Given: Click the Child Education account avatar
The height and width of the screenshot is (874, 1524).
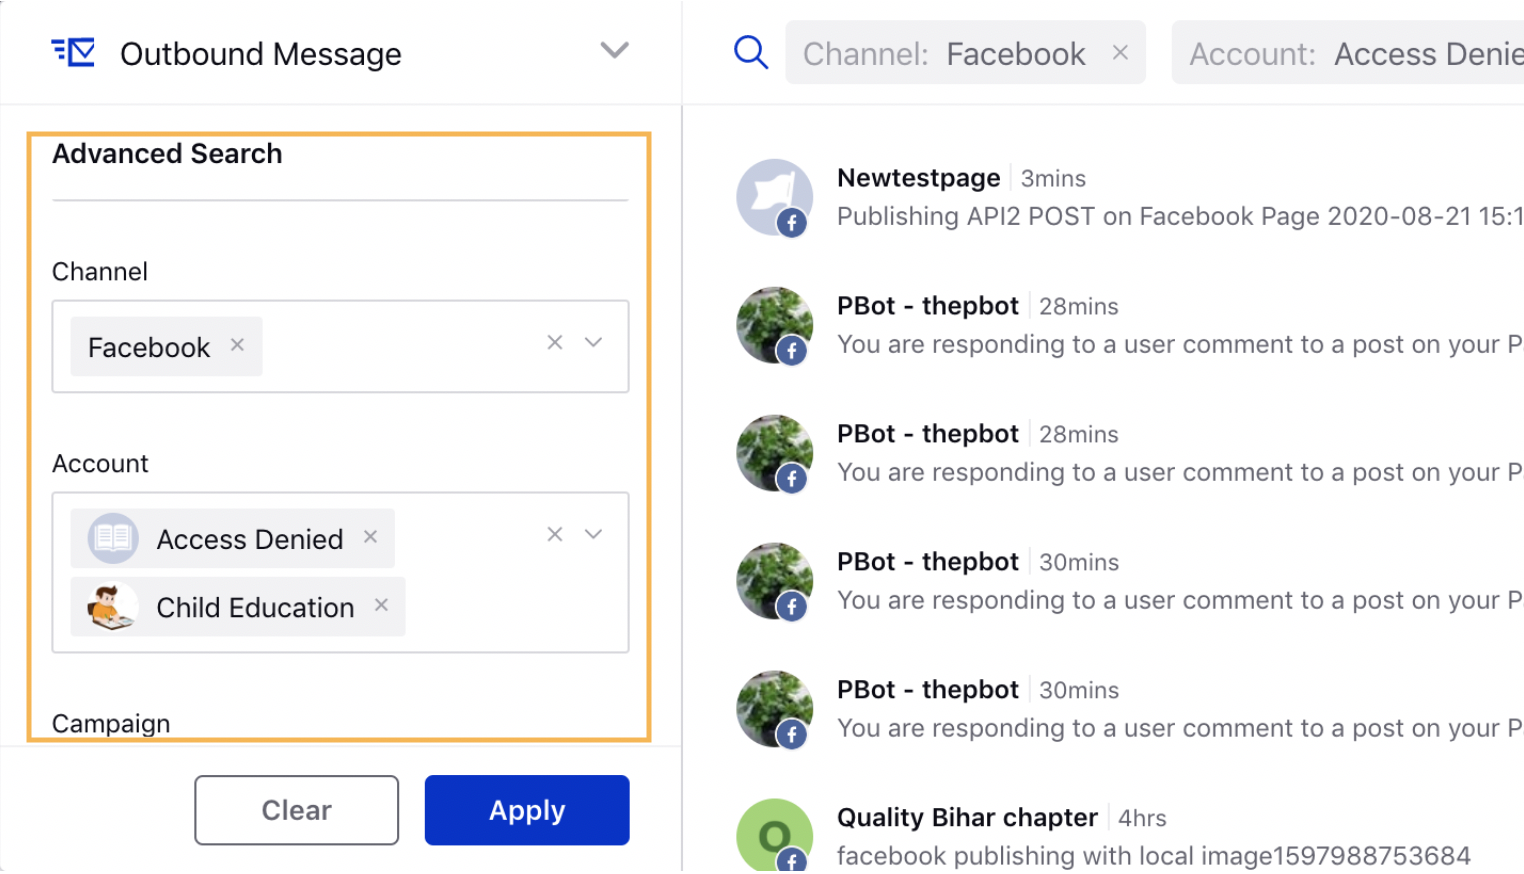Looking at the screenshot, I should [x=113, y=607].
